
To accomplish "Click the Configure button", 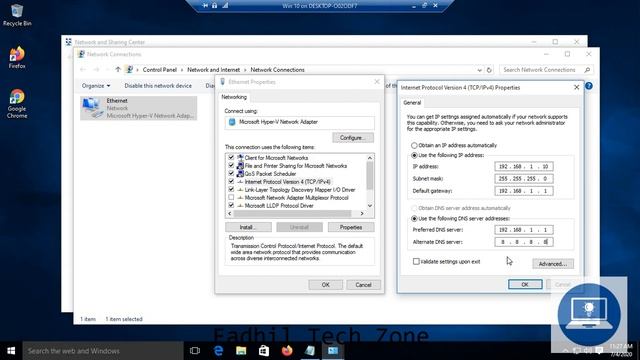I will pos(353,138).
